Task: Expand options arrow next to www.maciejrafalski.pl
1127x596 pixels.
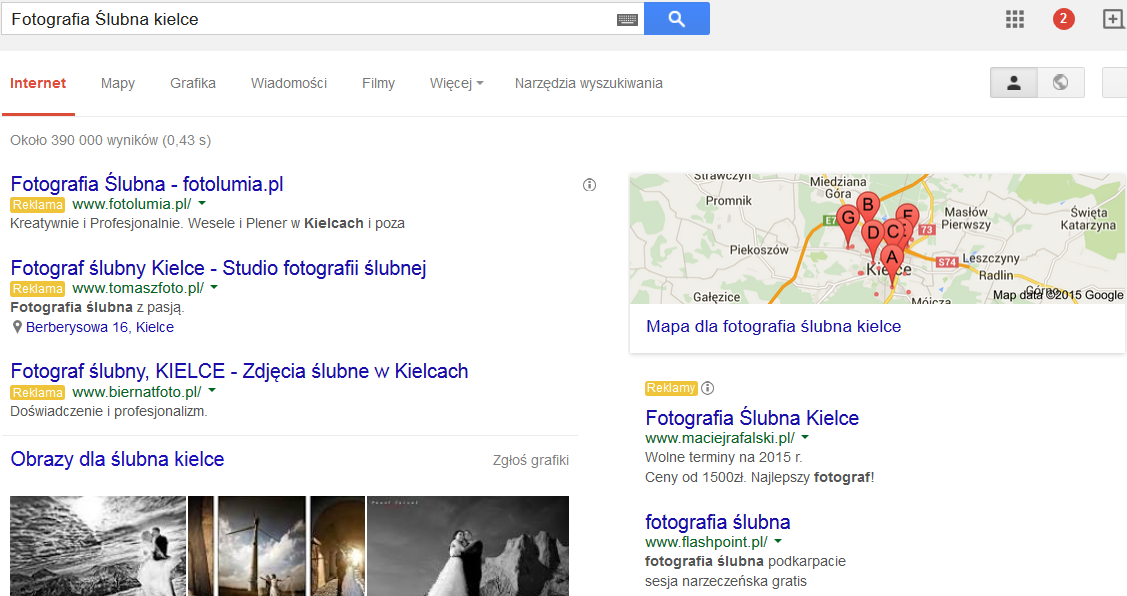Action: (x=805, y=437)
